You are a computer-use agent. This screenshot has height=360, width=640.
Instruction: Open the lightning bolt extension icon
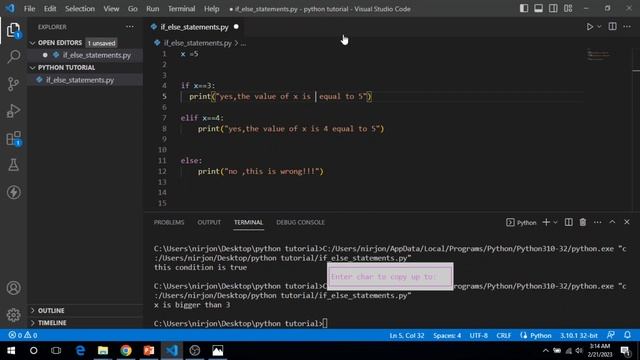pyautogui.click(x=13, y=192)
